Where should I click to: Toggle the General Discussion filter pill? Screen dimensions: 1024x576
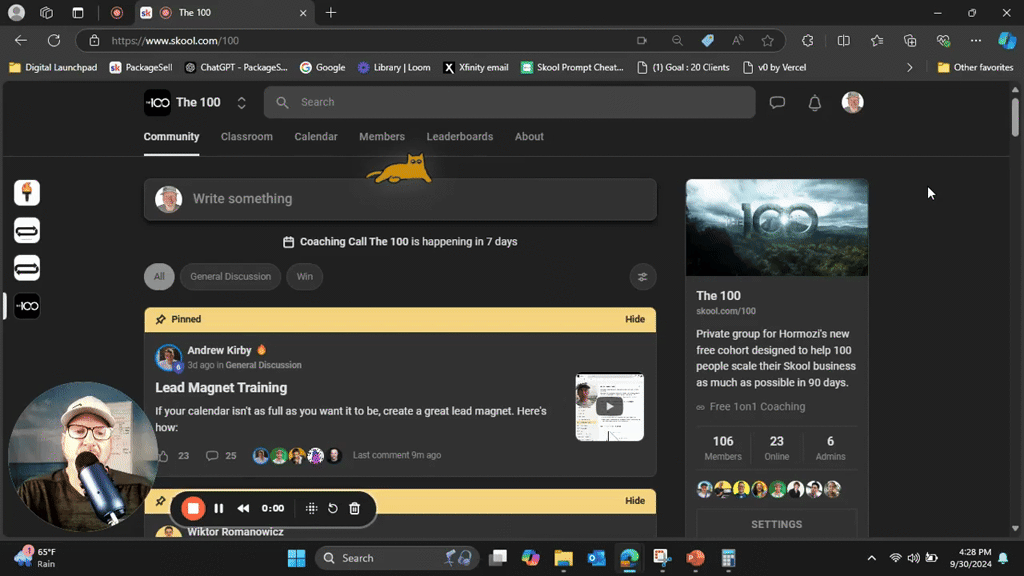click(x=230, y=277)
